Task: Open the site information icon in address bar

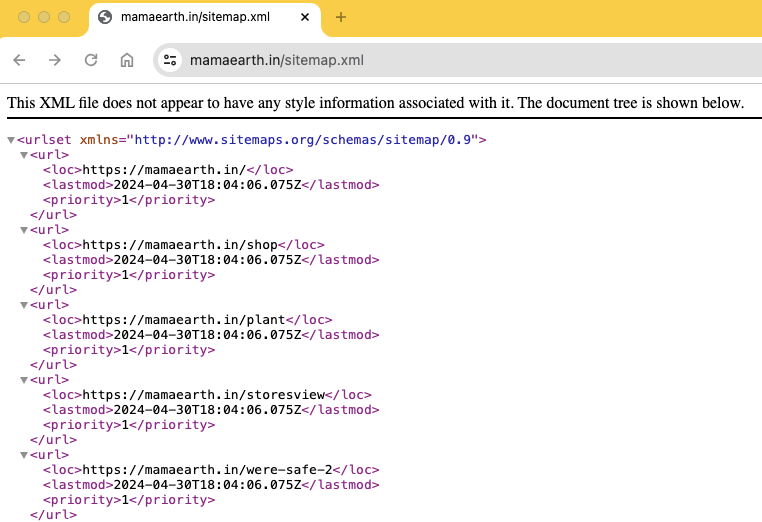Action: [x=170, y=60]
